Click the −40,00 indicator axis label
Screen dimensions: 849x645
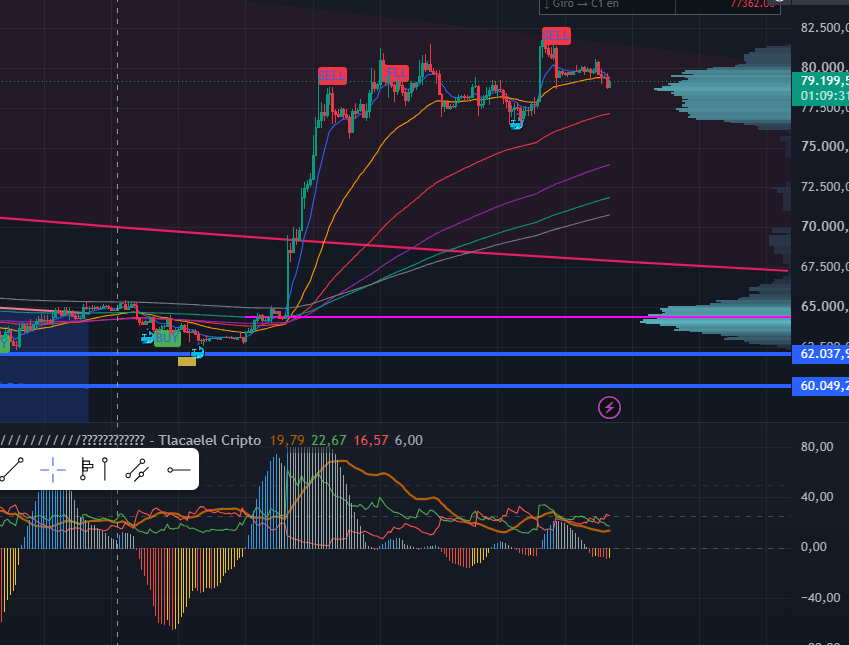(821, 598)
